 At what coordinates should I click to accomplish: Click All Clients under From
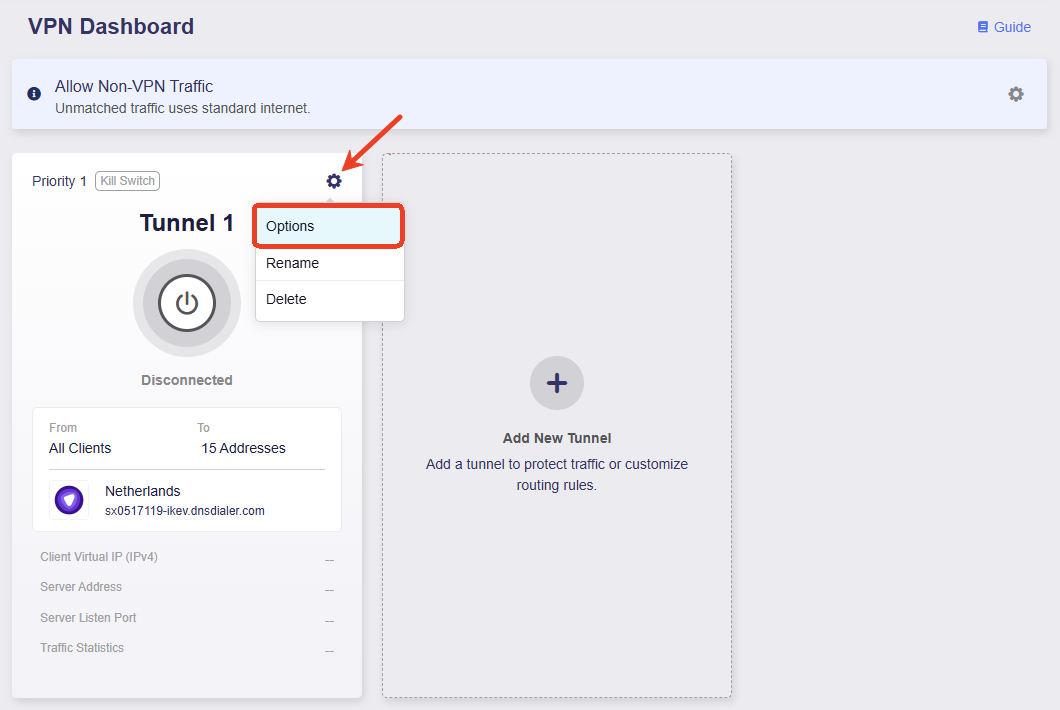point(80,448)
